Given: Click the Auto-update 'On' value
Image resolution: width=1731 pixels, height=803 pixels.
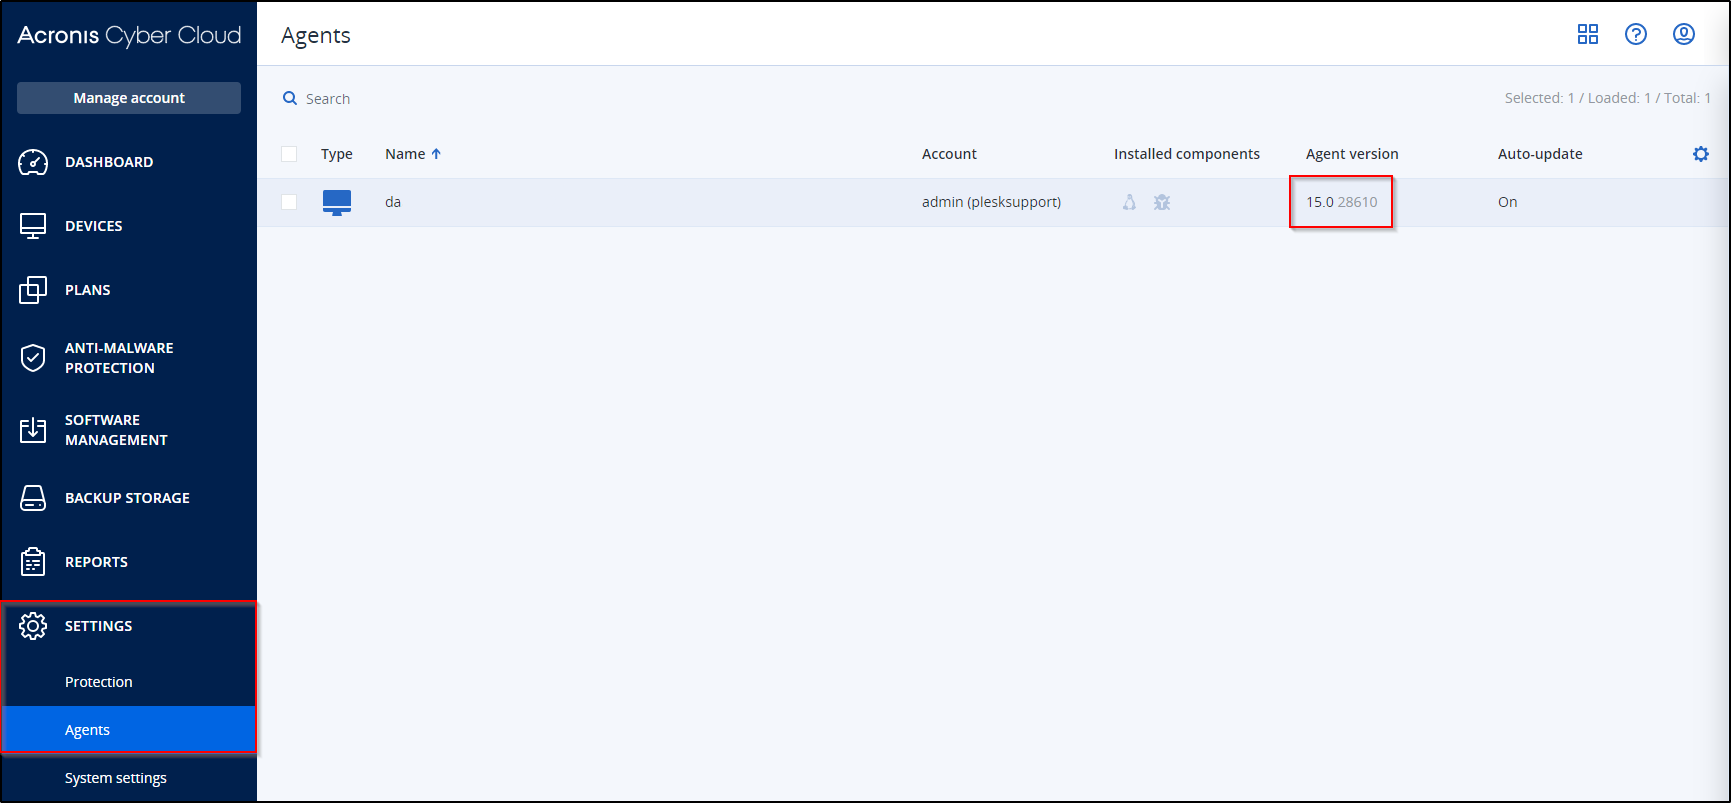Looking at the screenshot, I should click(1507, 202).
